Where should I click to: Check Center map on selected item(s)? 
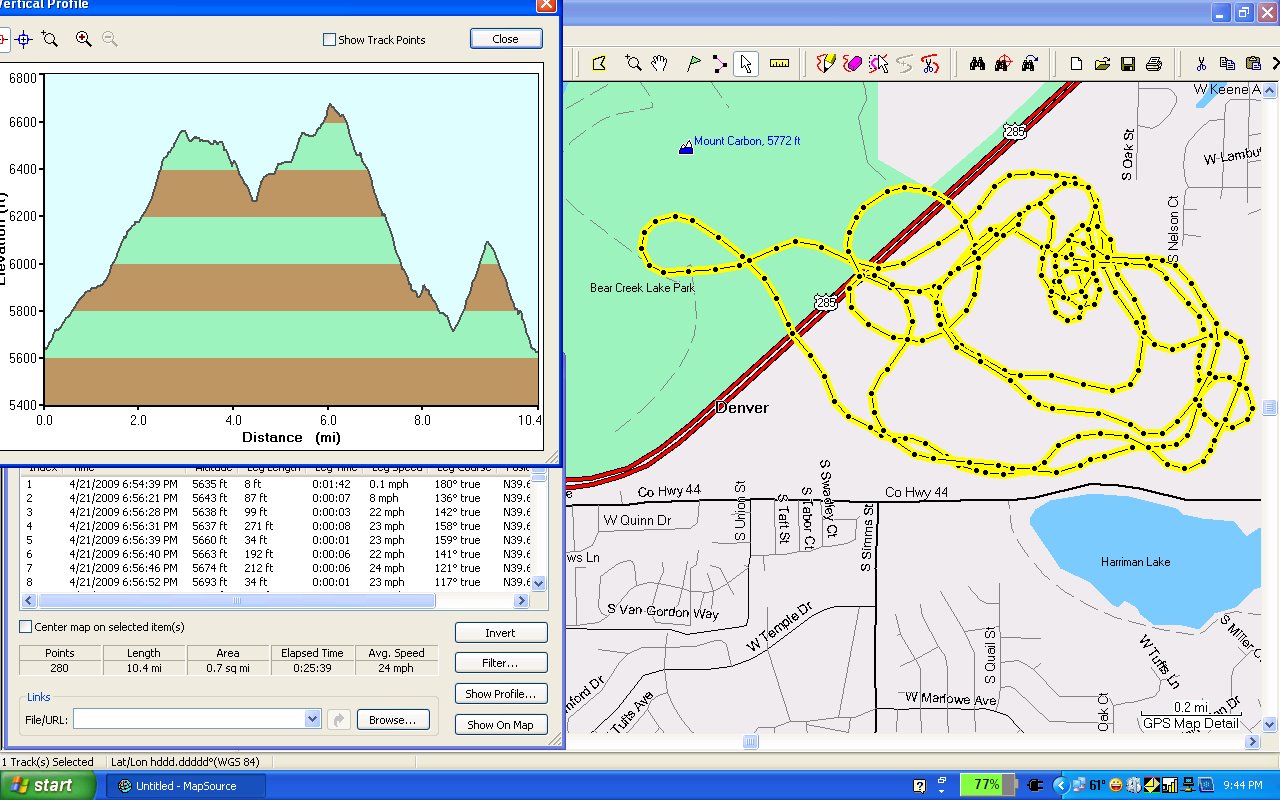click(26, 627)
